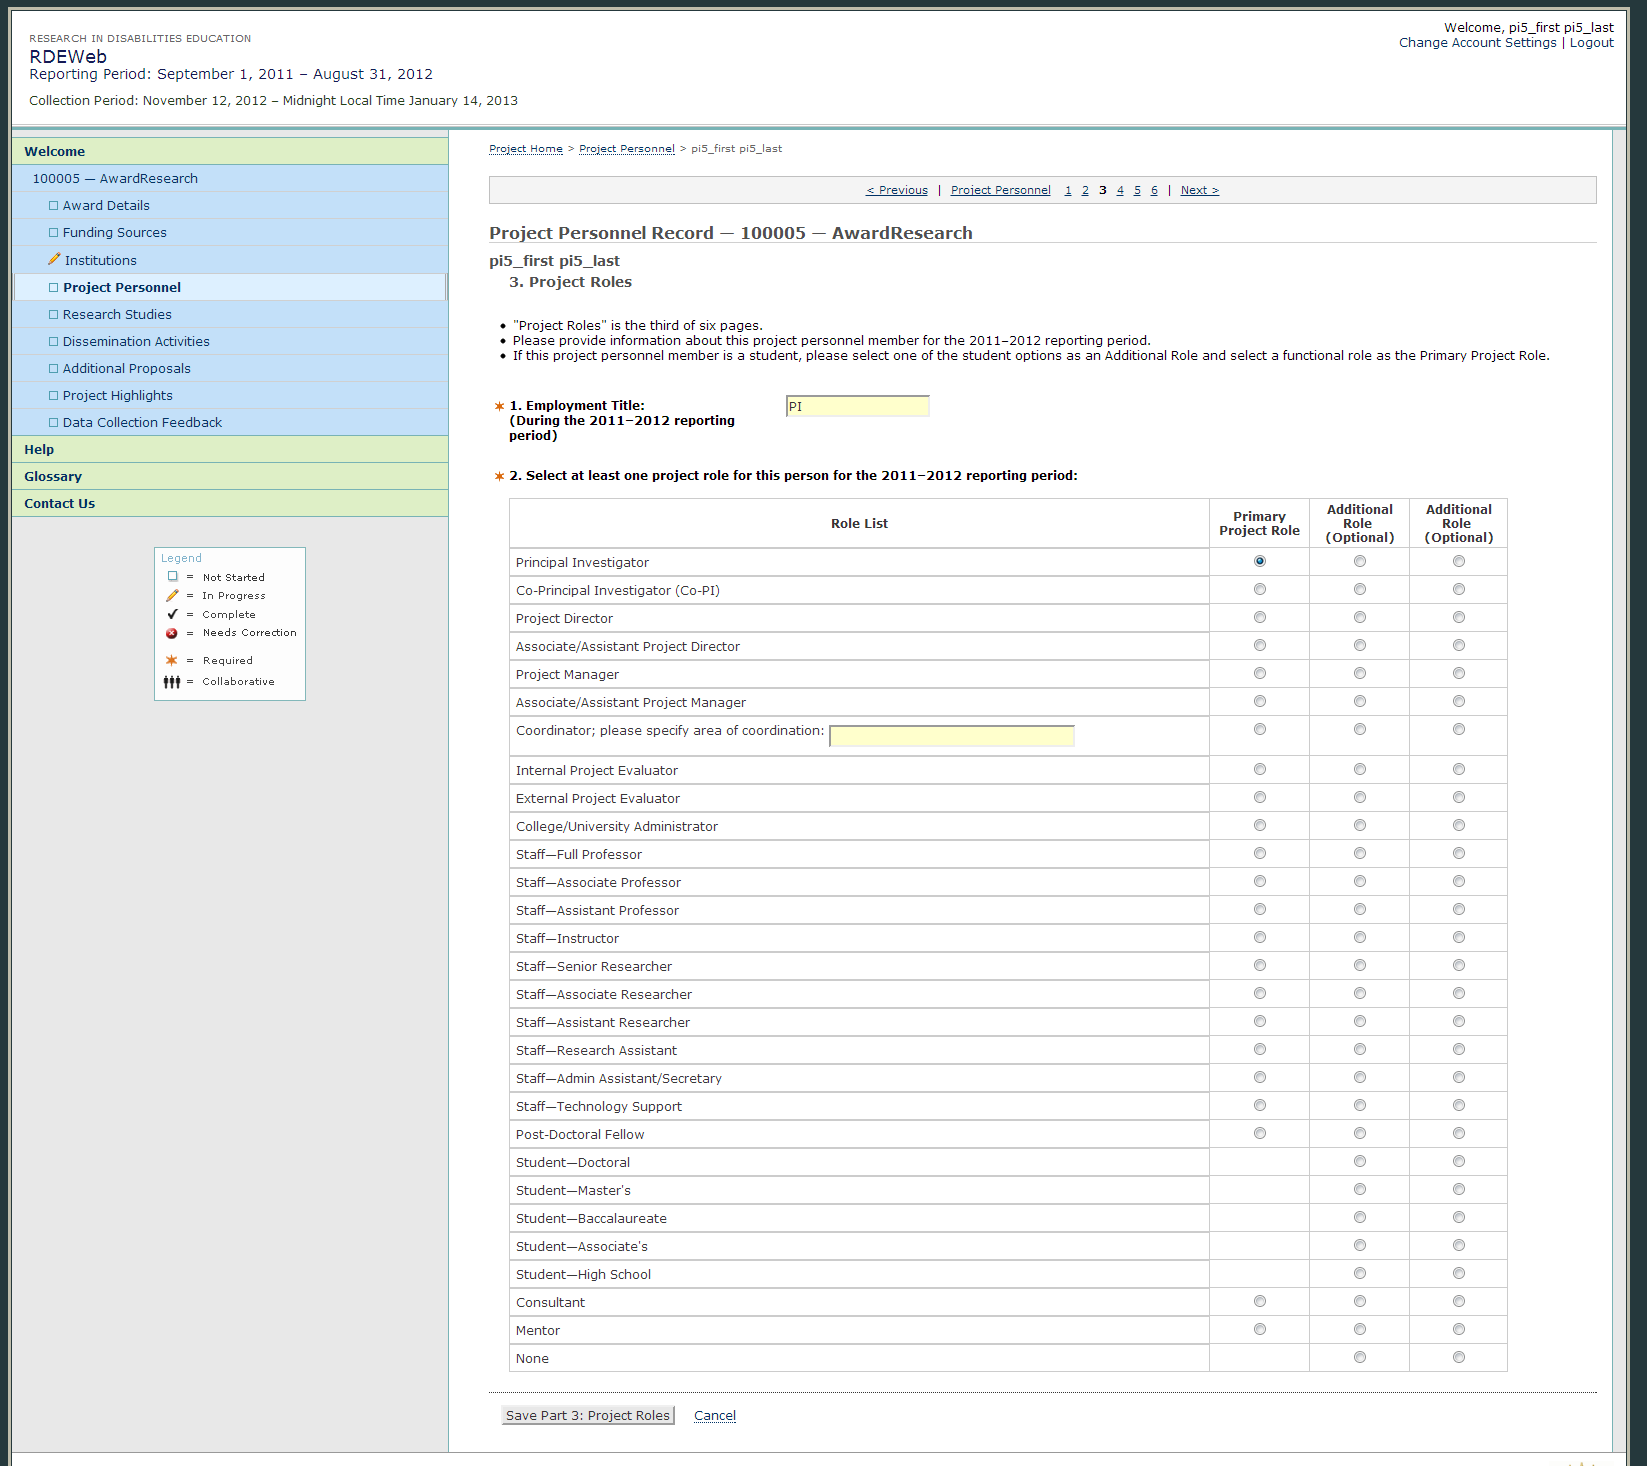This screenshot has height=1466, width=1647.
Task: Open the Help sidebar section
Action: [39, 450]
